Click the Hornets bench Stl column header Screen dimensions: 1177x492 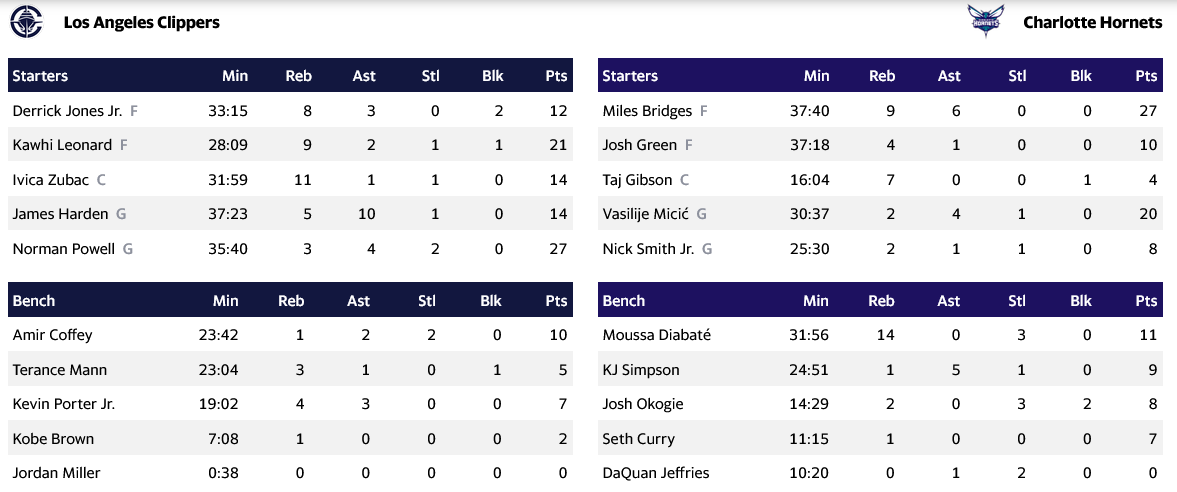[x=1017, y=301]
